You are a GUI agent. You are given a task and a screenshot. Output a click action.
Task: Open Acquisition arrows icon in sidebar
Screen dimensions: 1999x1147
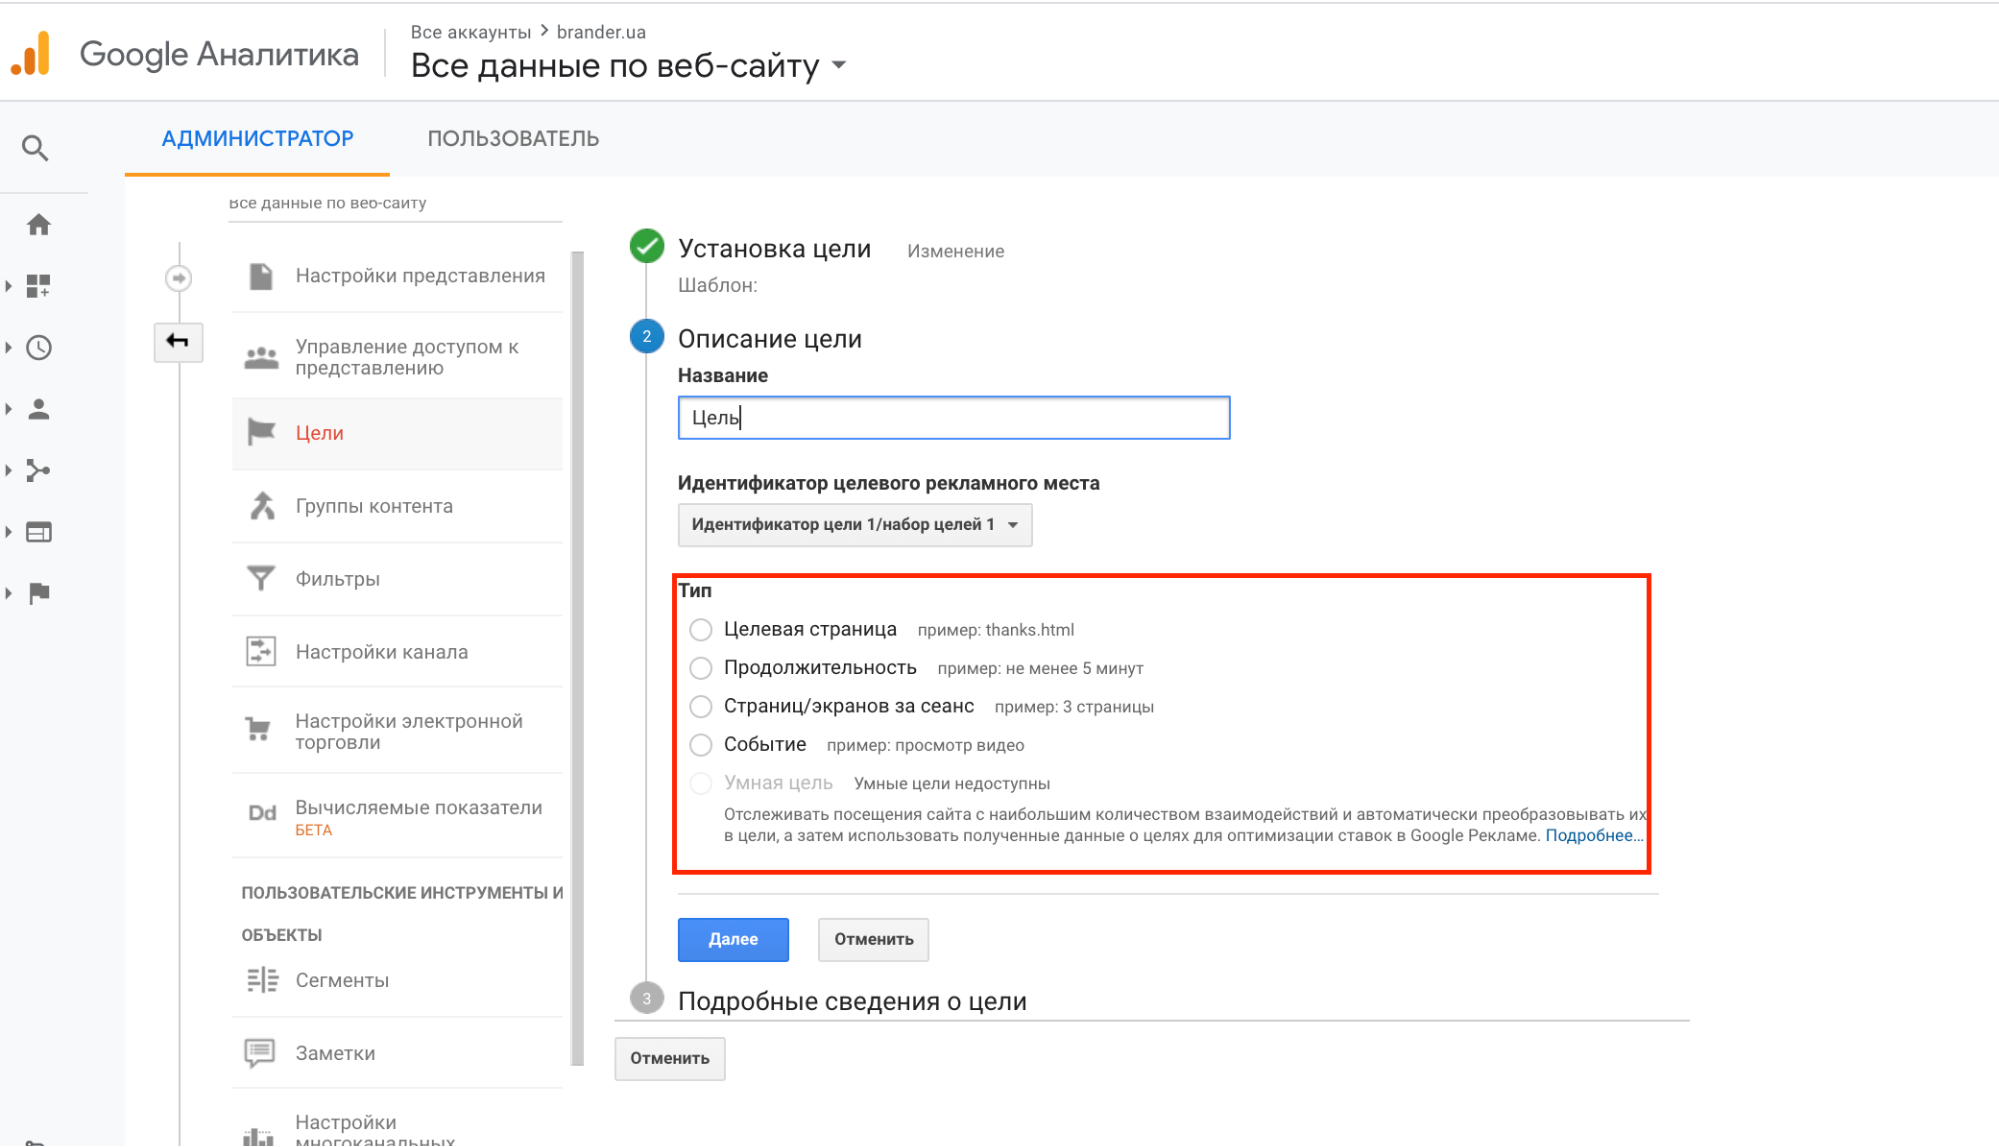pos(39,470)
